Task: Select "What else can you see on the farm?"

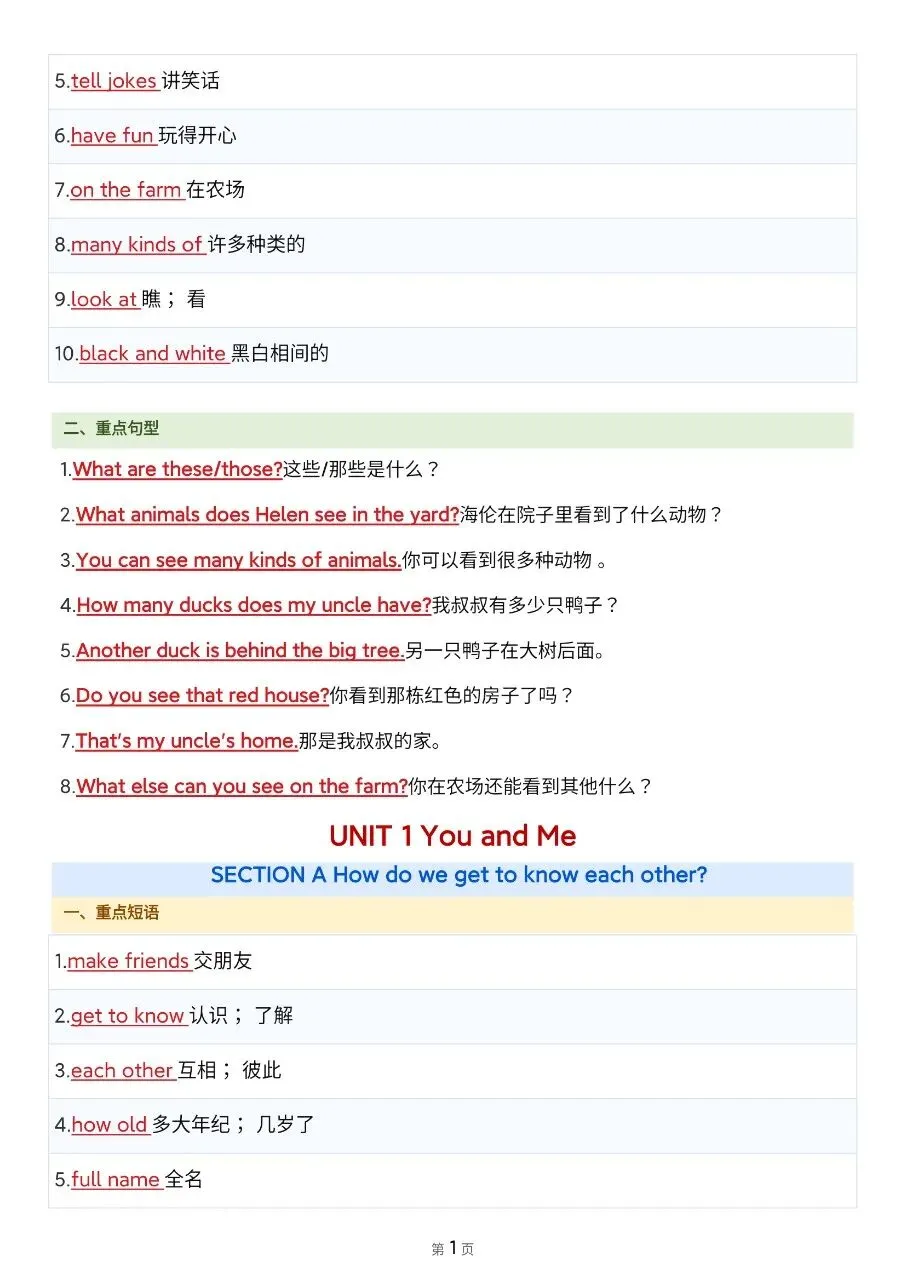Action: point(242,787)
